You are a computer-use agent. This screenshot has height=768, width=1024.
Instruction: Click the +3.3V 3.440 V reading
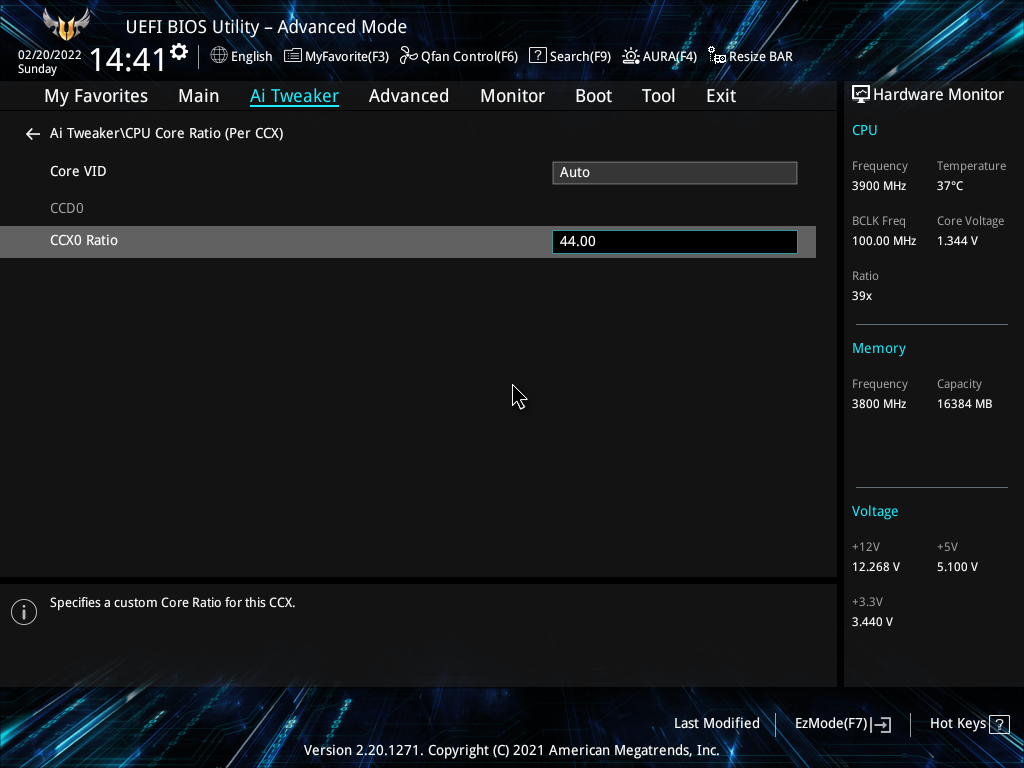coord(872,622)
